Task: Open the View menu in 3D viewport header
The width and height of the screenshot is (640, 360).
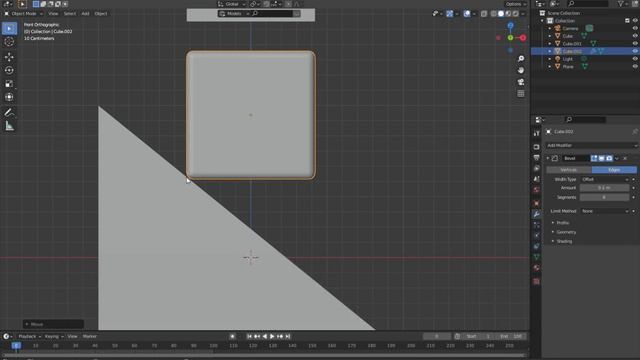Action: (53, 13)
